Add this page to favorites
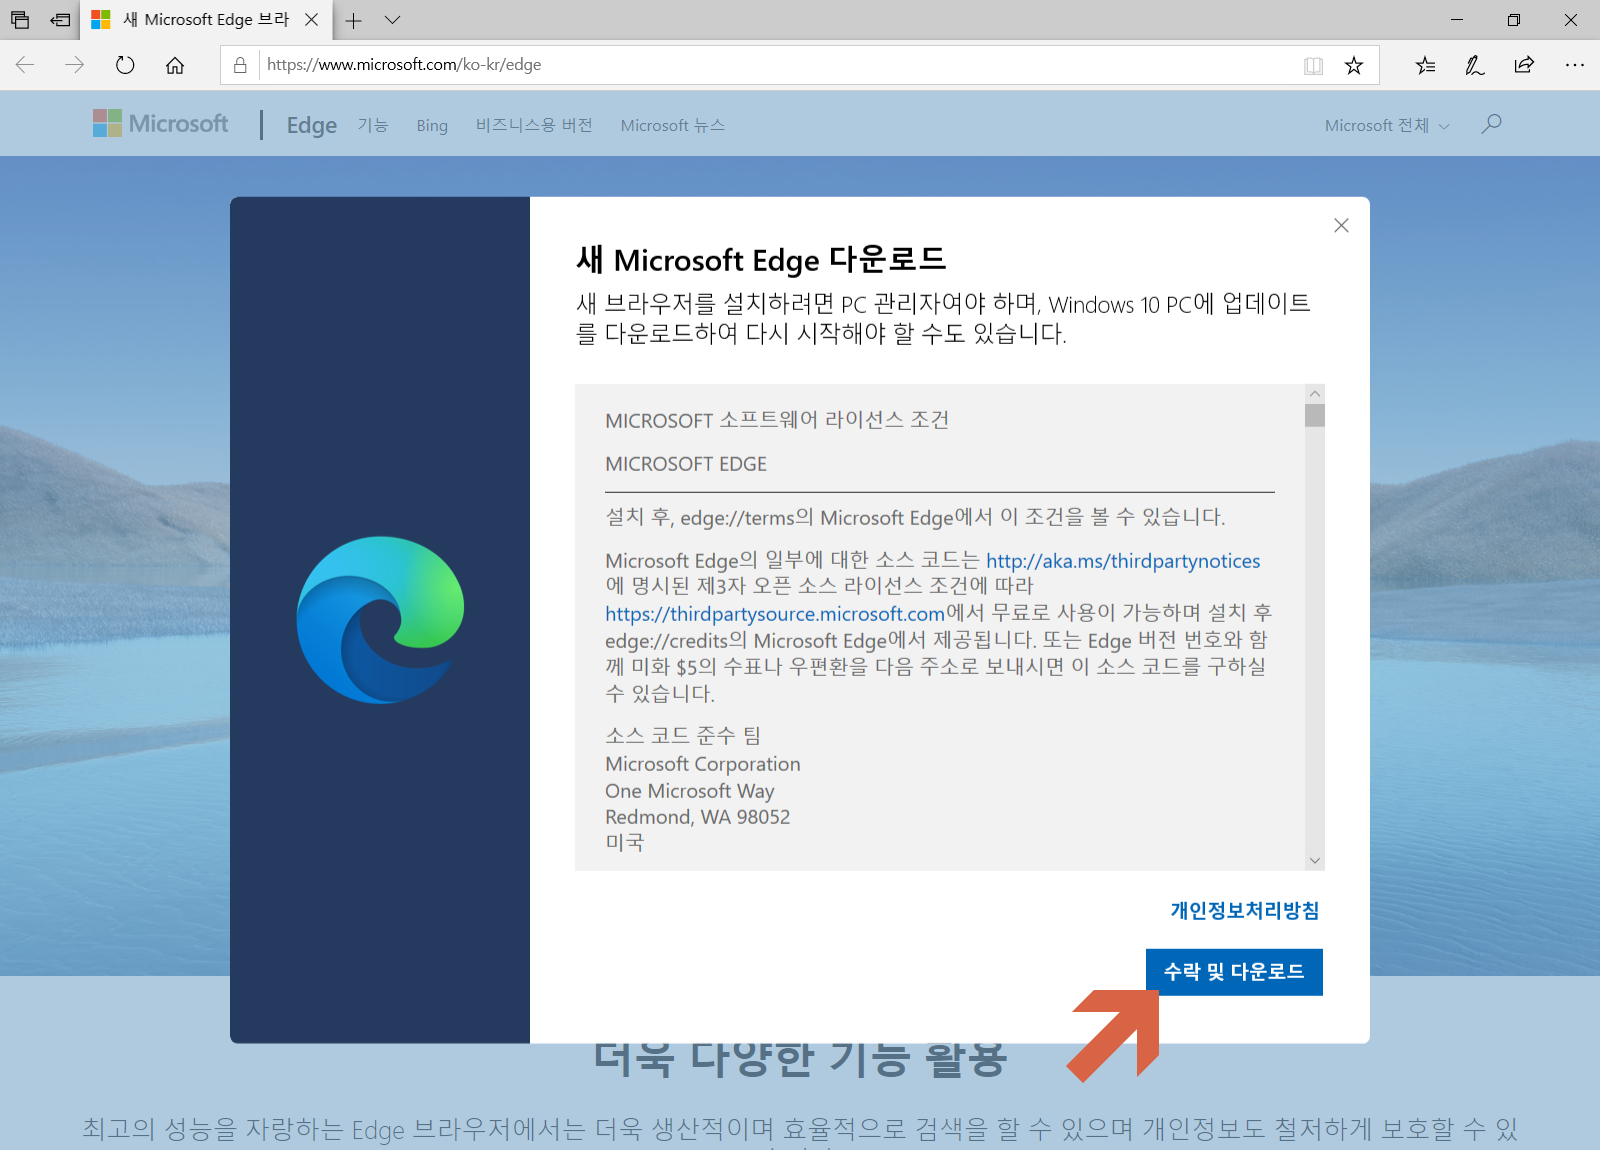1600x1150 pixels. (1354, 65)
